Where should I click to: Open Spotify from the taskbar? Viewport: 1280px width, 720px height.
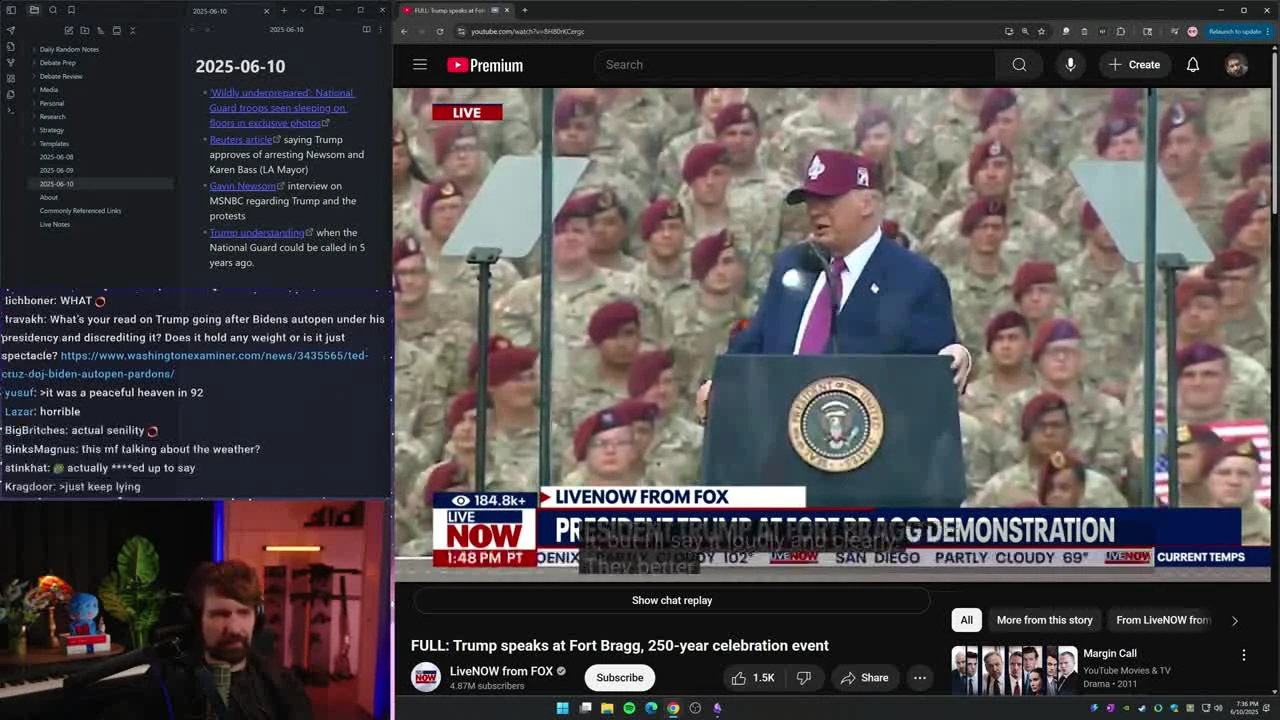coord(629,708)
